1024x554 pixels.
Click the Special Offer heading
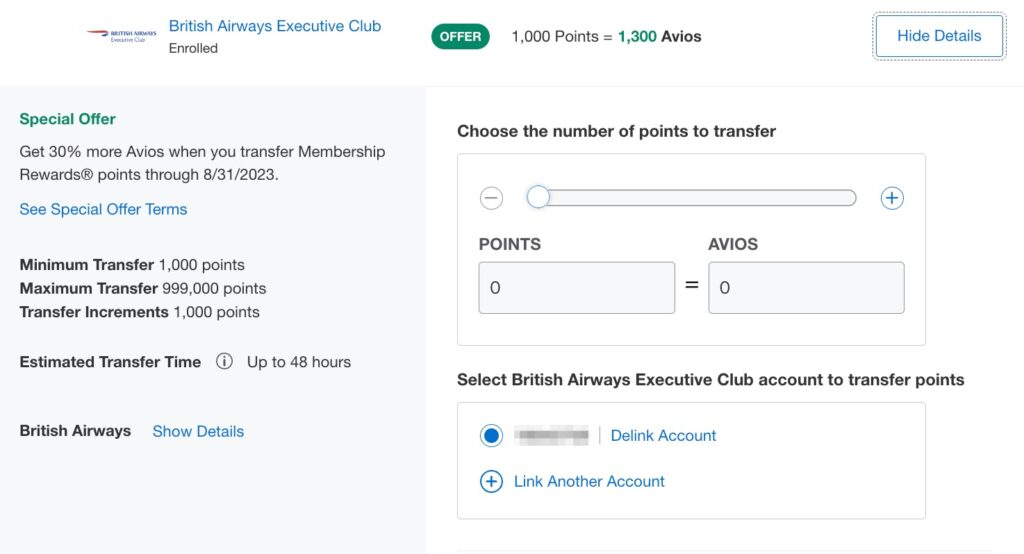point(68,119)
